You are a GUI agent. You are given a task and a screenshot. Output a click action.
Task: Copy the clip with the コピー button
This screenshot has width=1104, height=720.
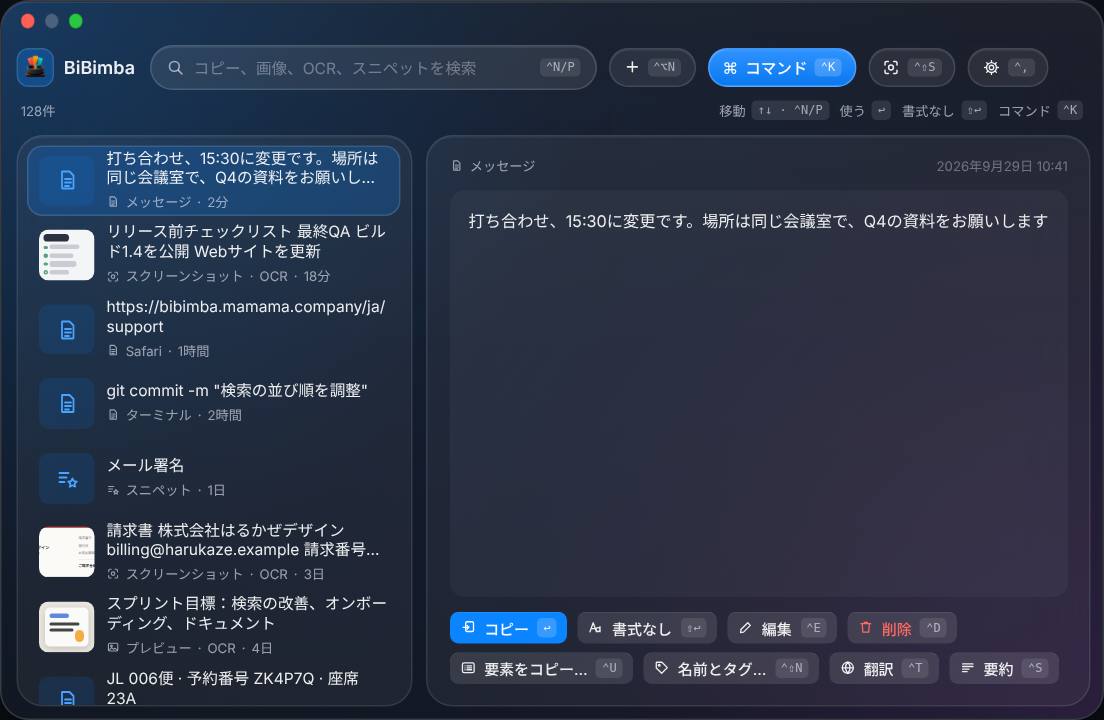(x=508, y=628)
